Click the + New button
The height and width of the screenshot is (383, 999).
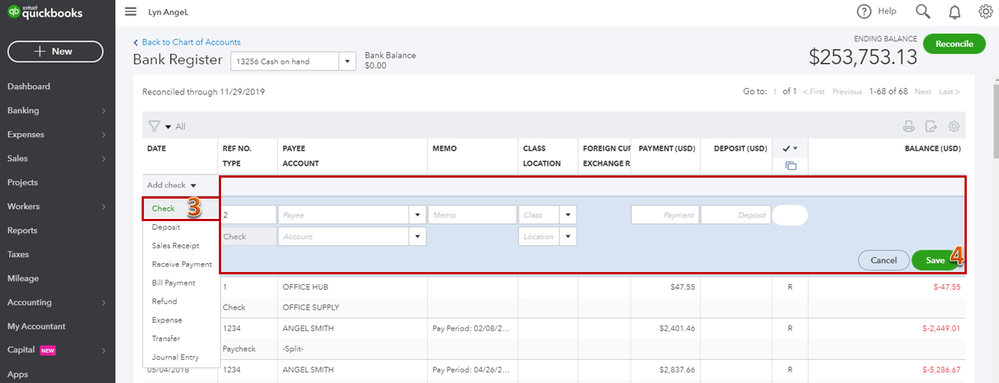tap(55, 52)
